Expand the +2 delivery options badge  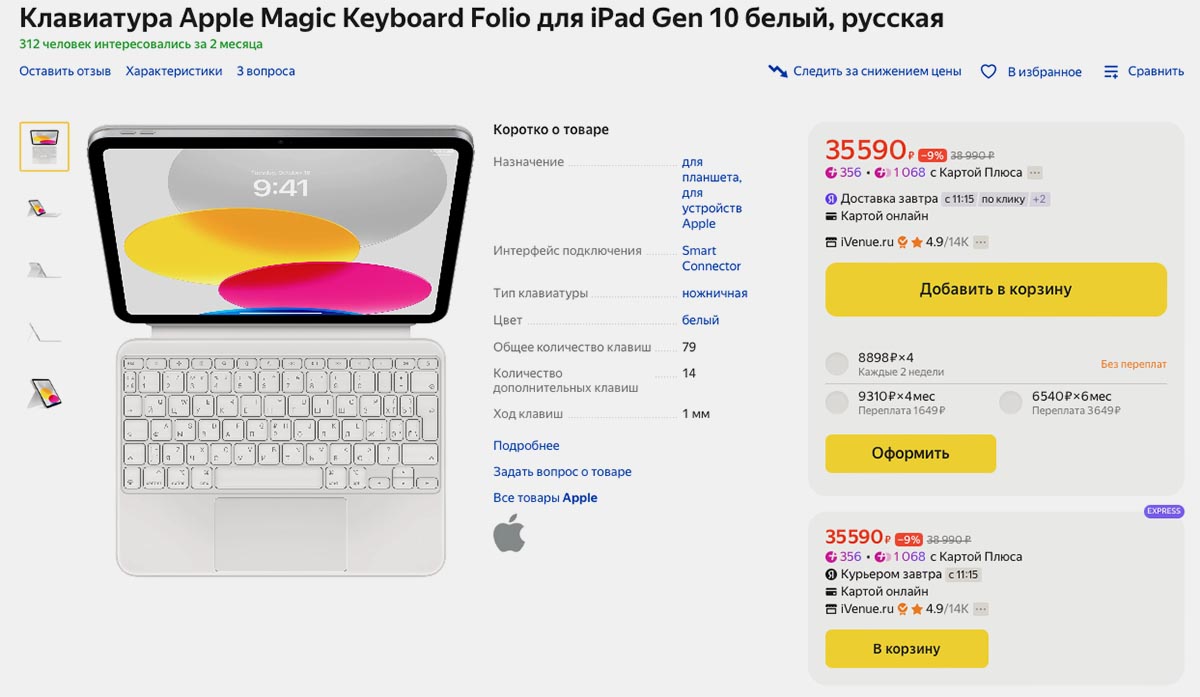click(1039, 199)
